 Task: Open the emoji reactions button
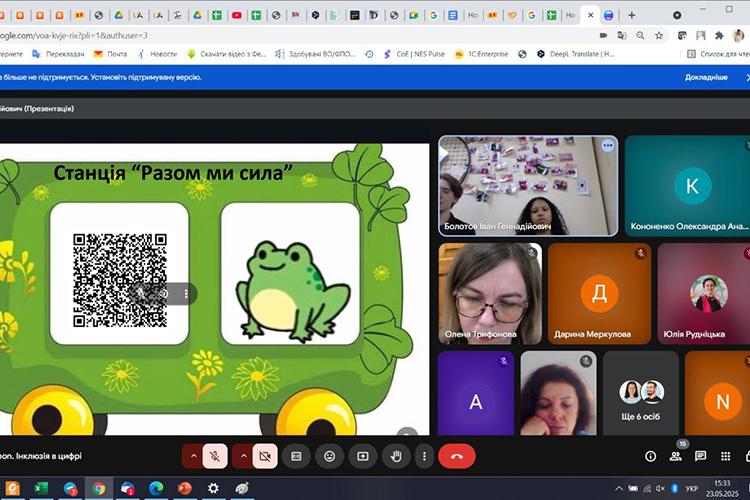tap(330, 456)
